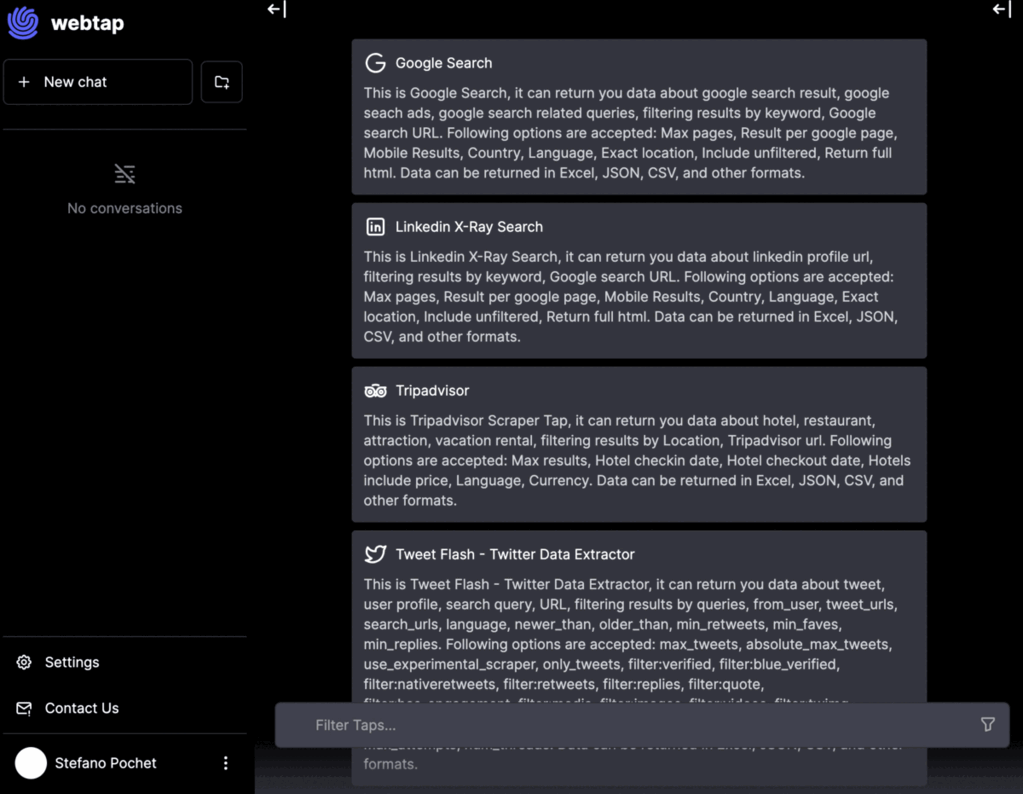The width and height of the screenshot is (1023, 794).
Task: Open the filter funnel options
Action: [x=987, y=725]
